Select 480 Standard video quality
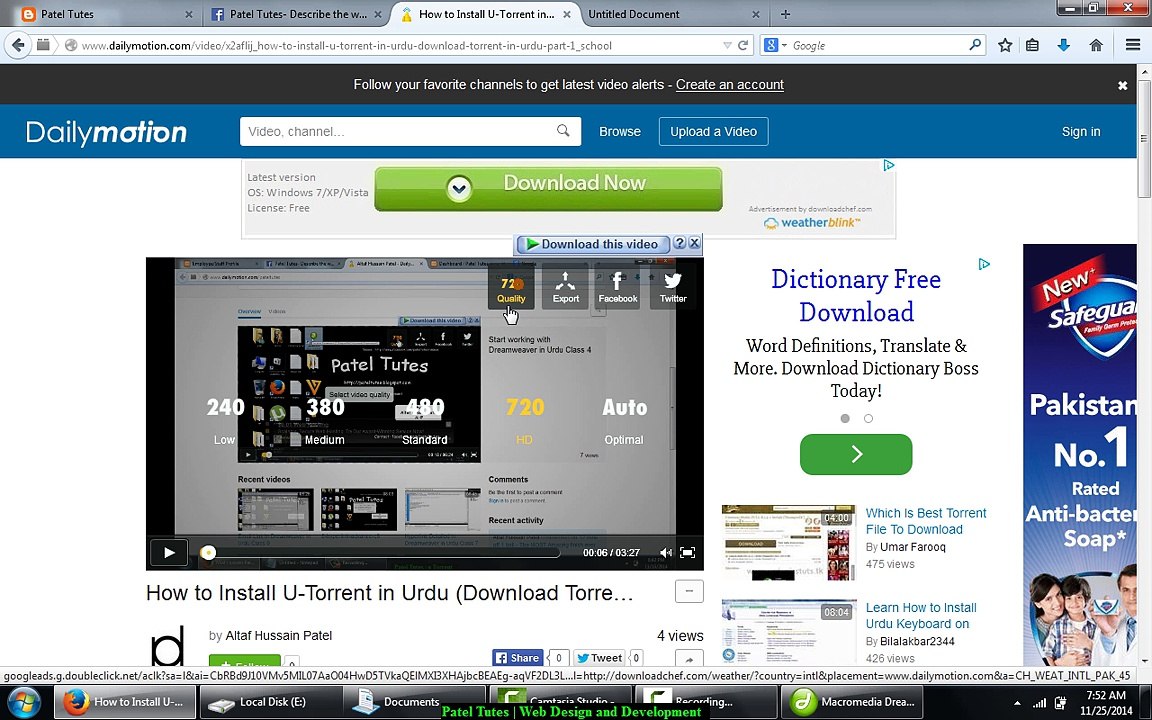Image resolution: width=1152 pixels, height=720 pixels. [425, 421]
